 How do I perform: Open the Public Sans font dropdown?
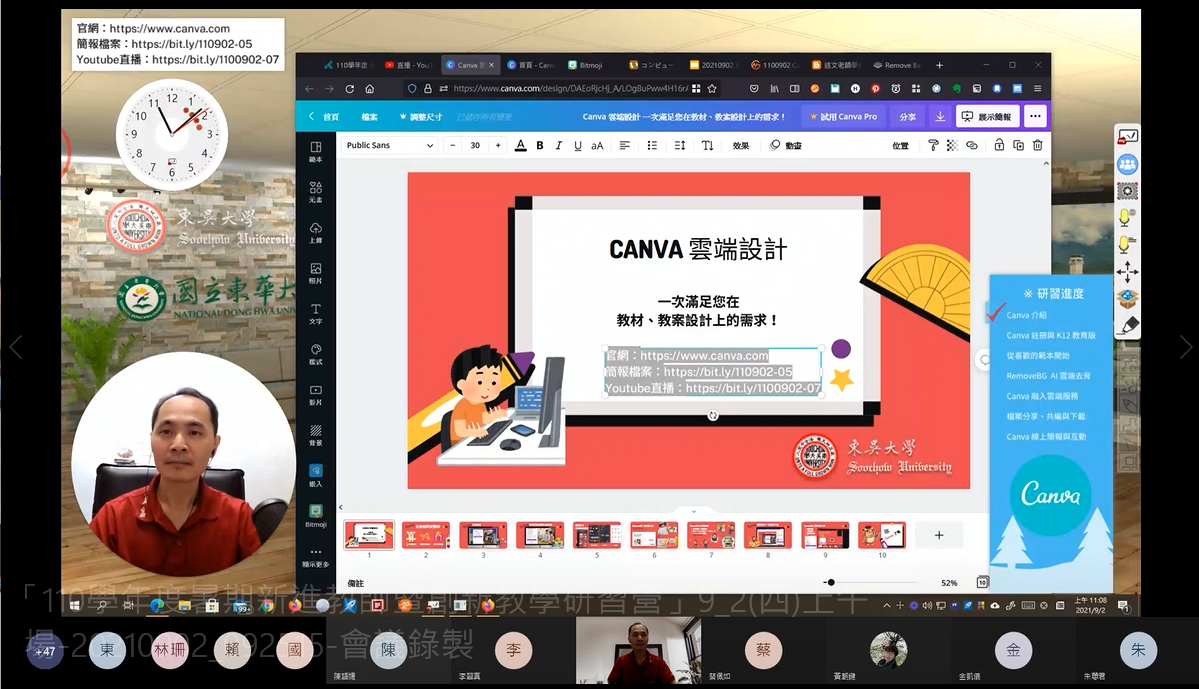coord(390,145)
